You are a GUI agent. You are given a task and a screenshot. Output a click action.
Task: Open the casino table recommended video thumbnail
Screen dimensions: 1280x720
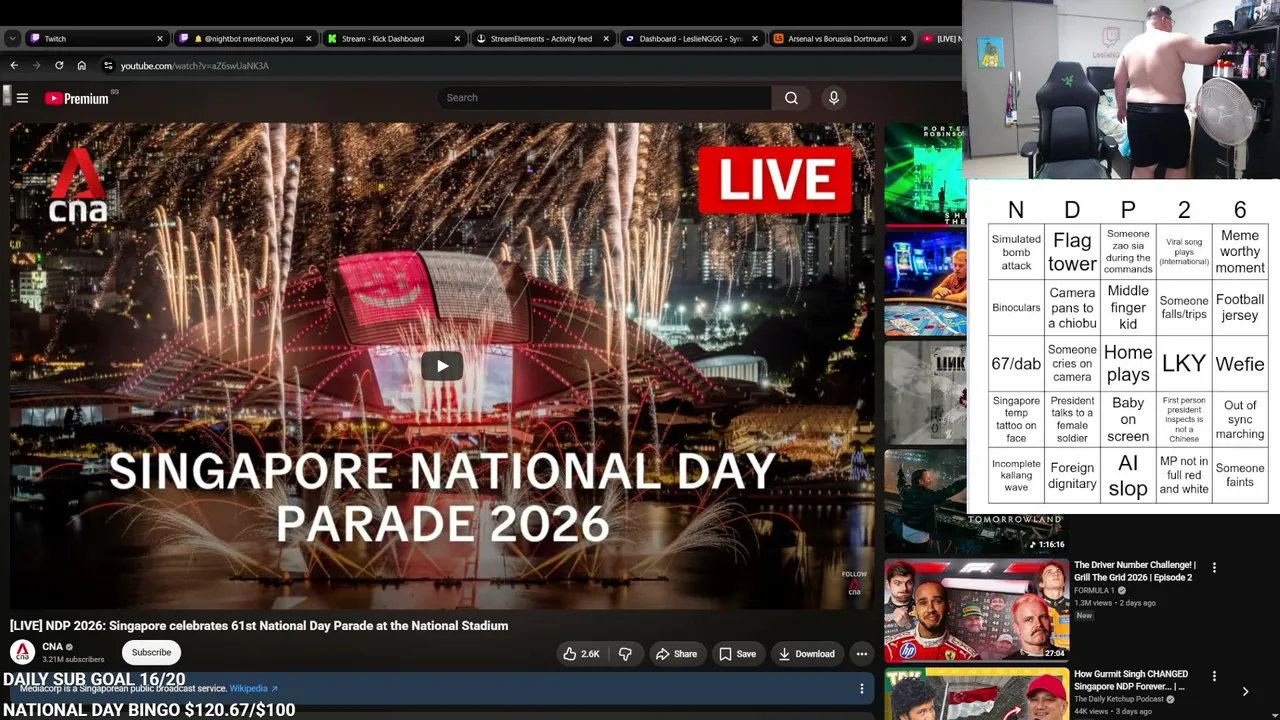(925, 283)
